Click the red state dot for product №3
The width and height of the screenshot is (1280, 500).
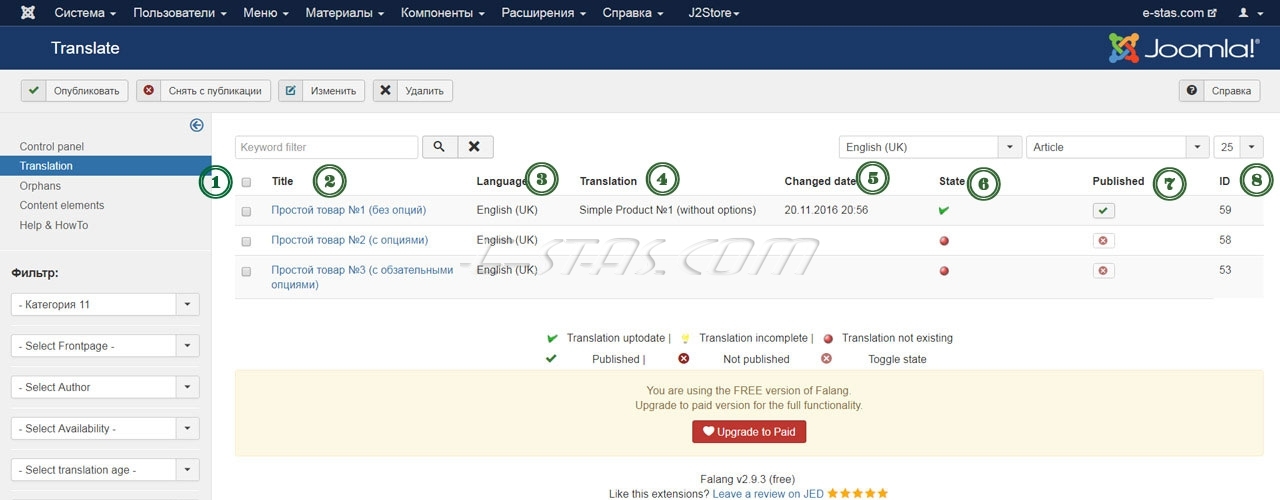click(944, 271)
